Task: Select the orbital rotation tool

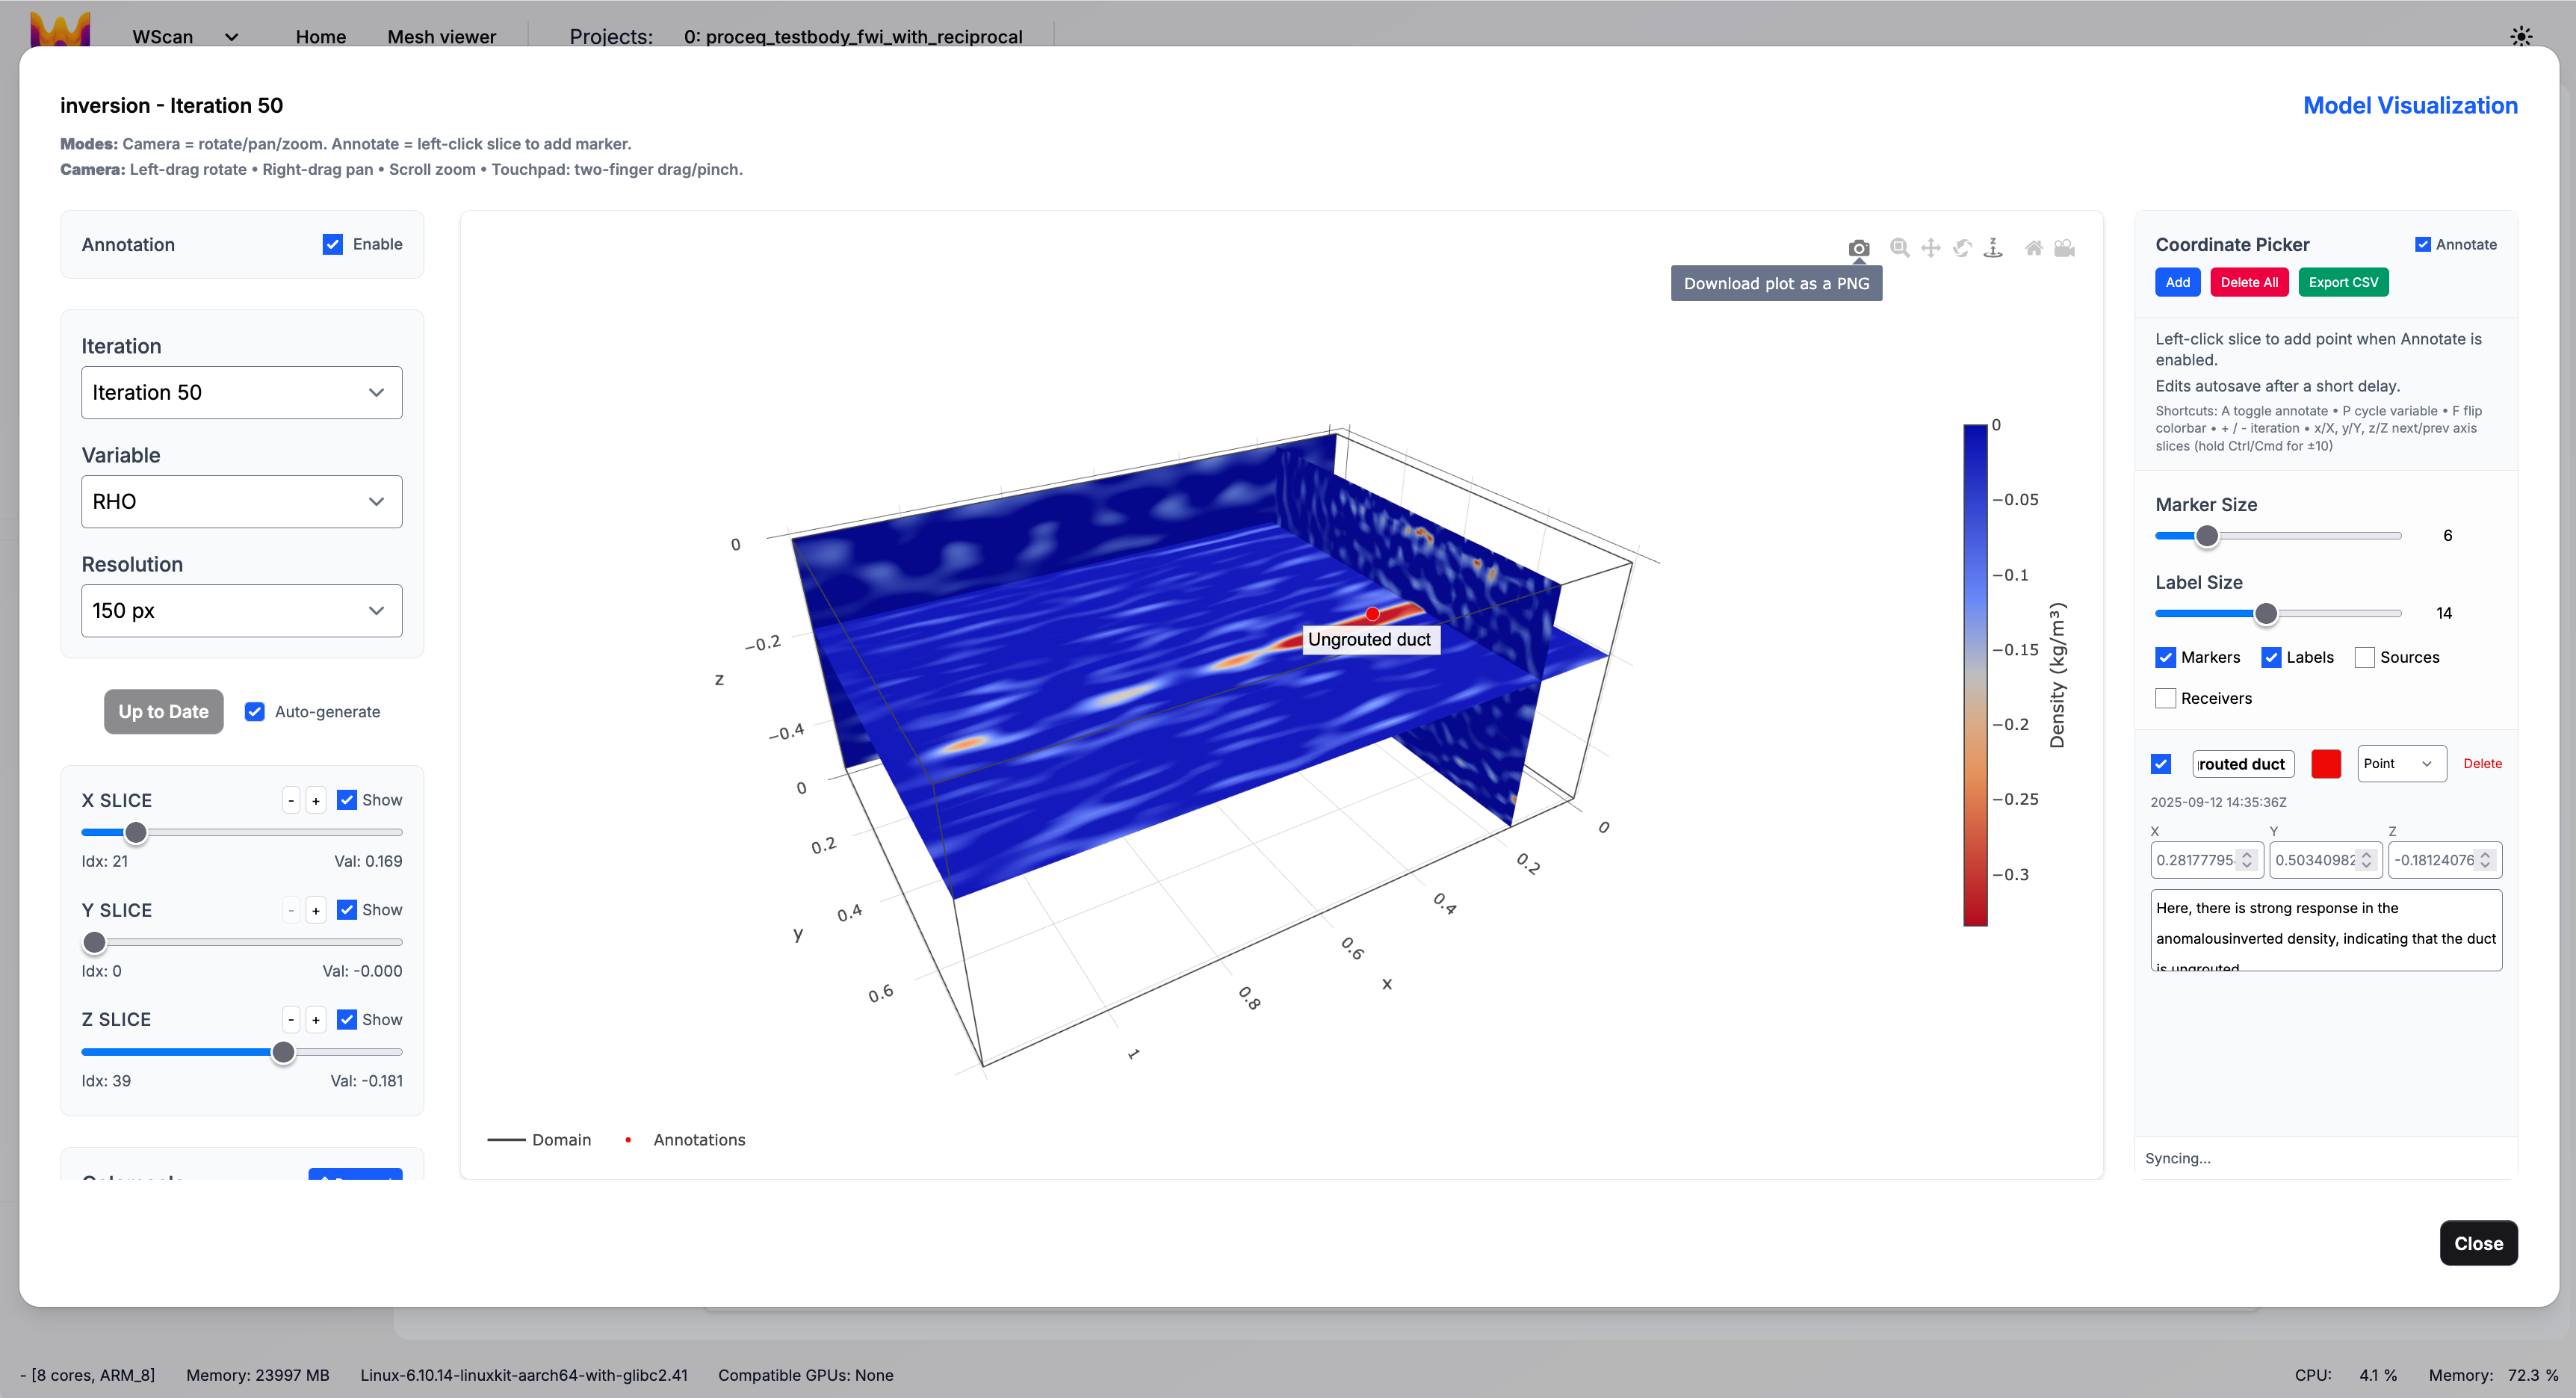Action: [x=1962, y=248]
